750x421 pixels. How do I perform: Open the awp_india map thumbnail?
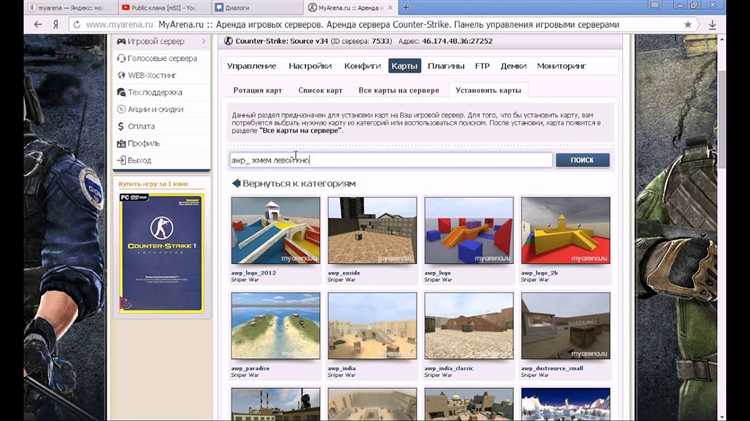point(372,326)
